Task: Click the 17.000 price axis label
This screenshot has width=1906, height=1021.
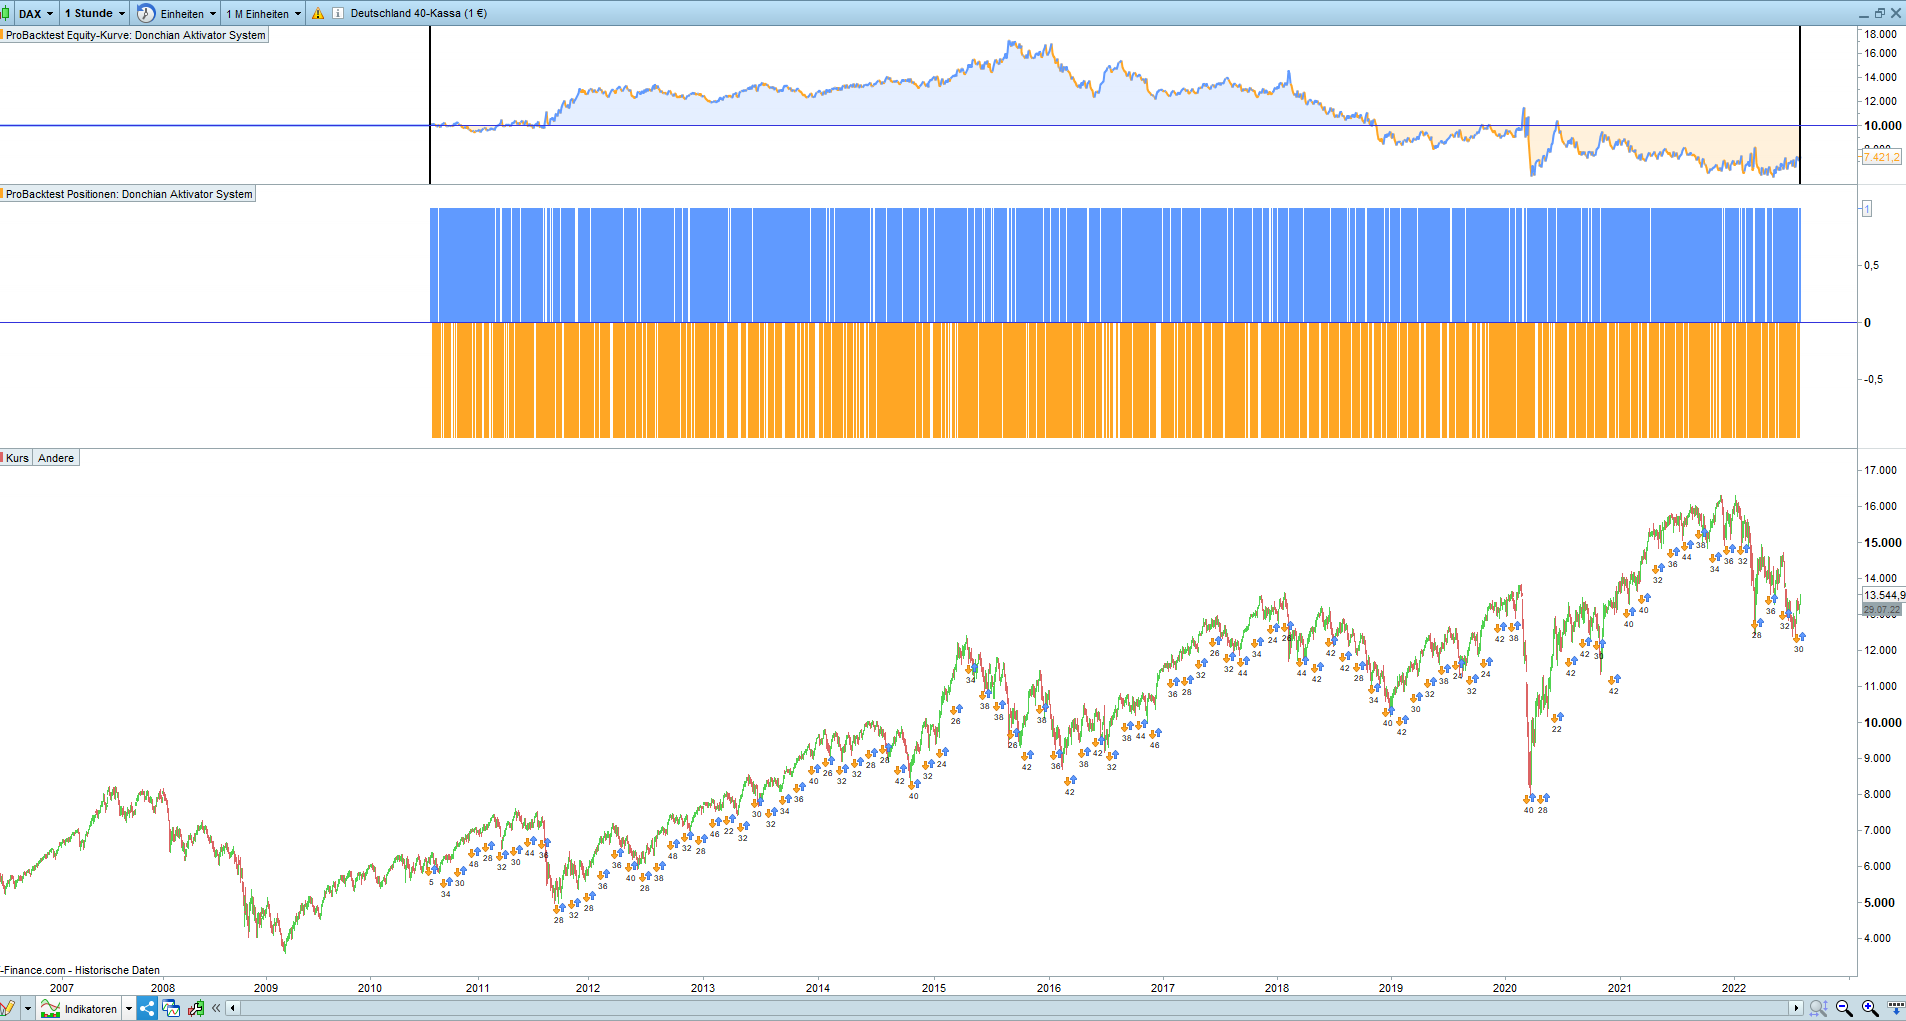Action: tap(1881, 470)
